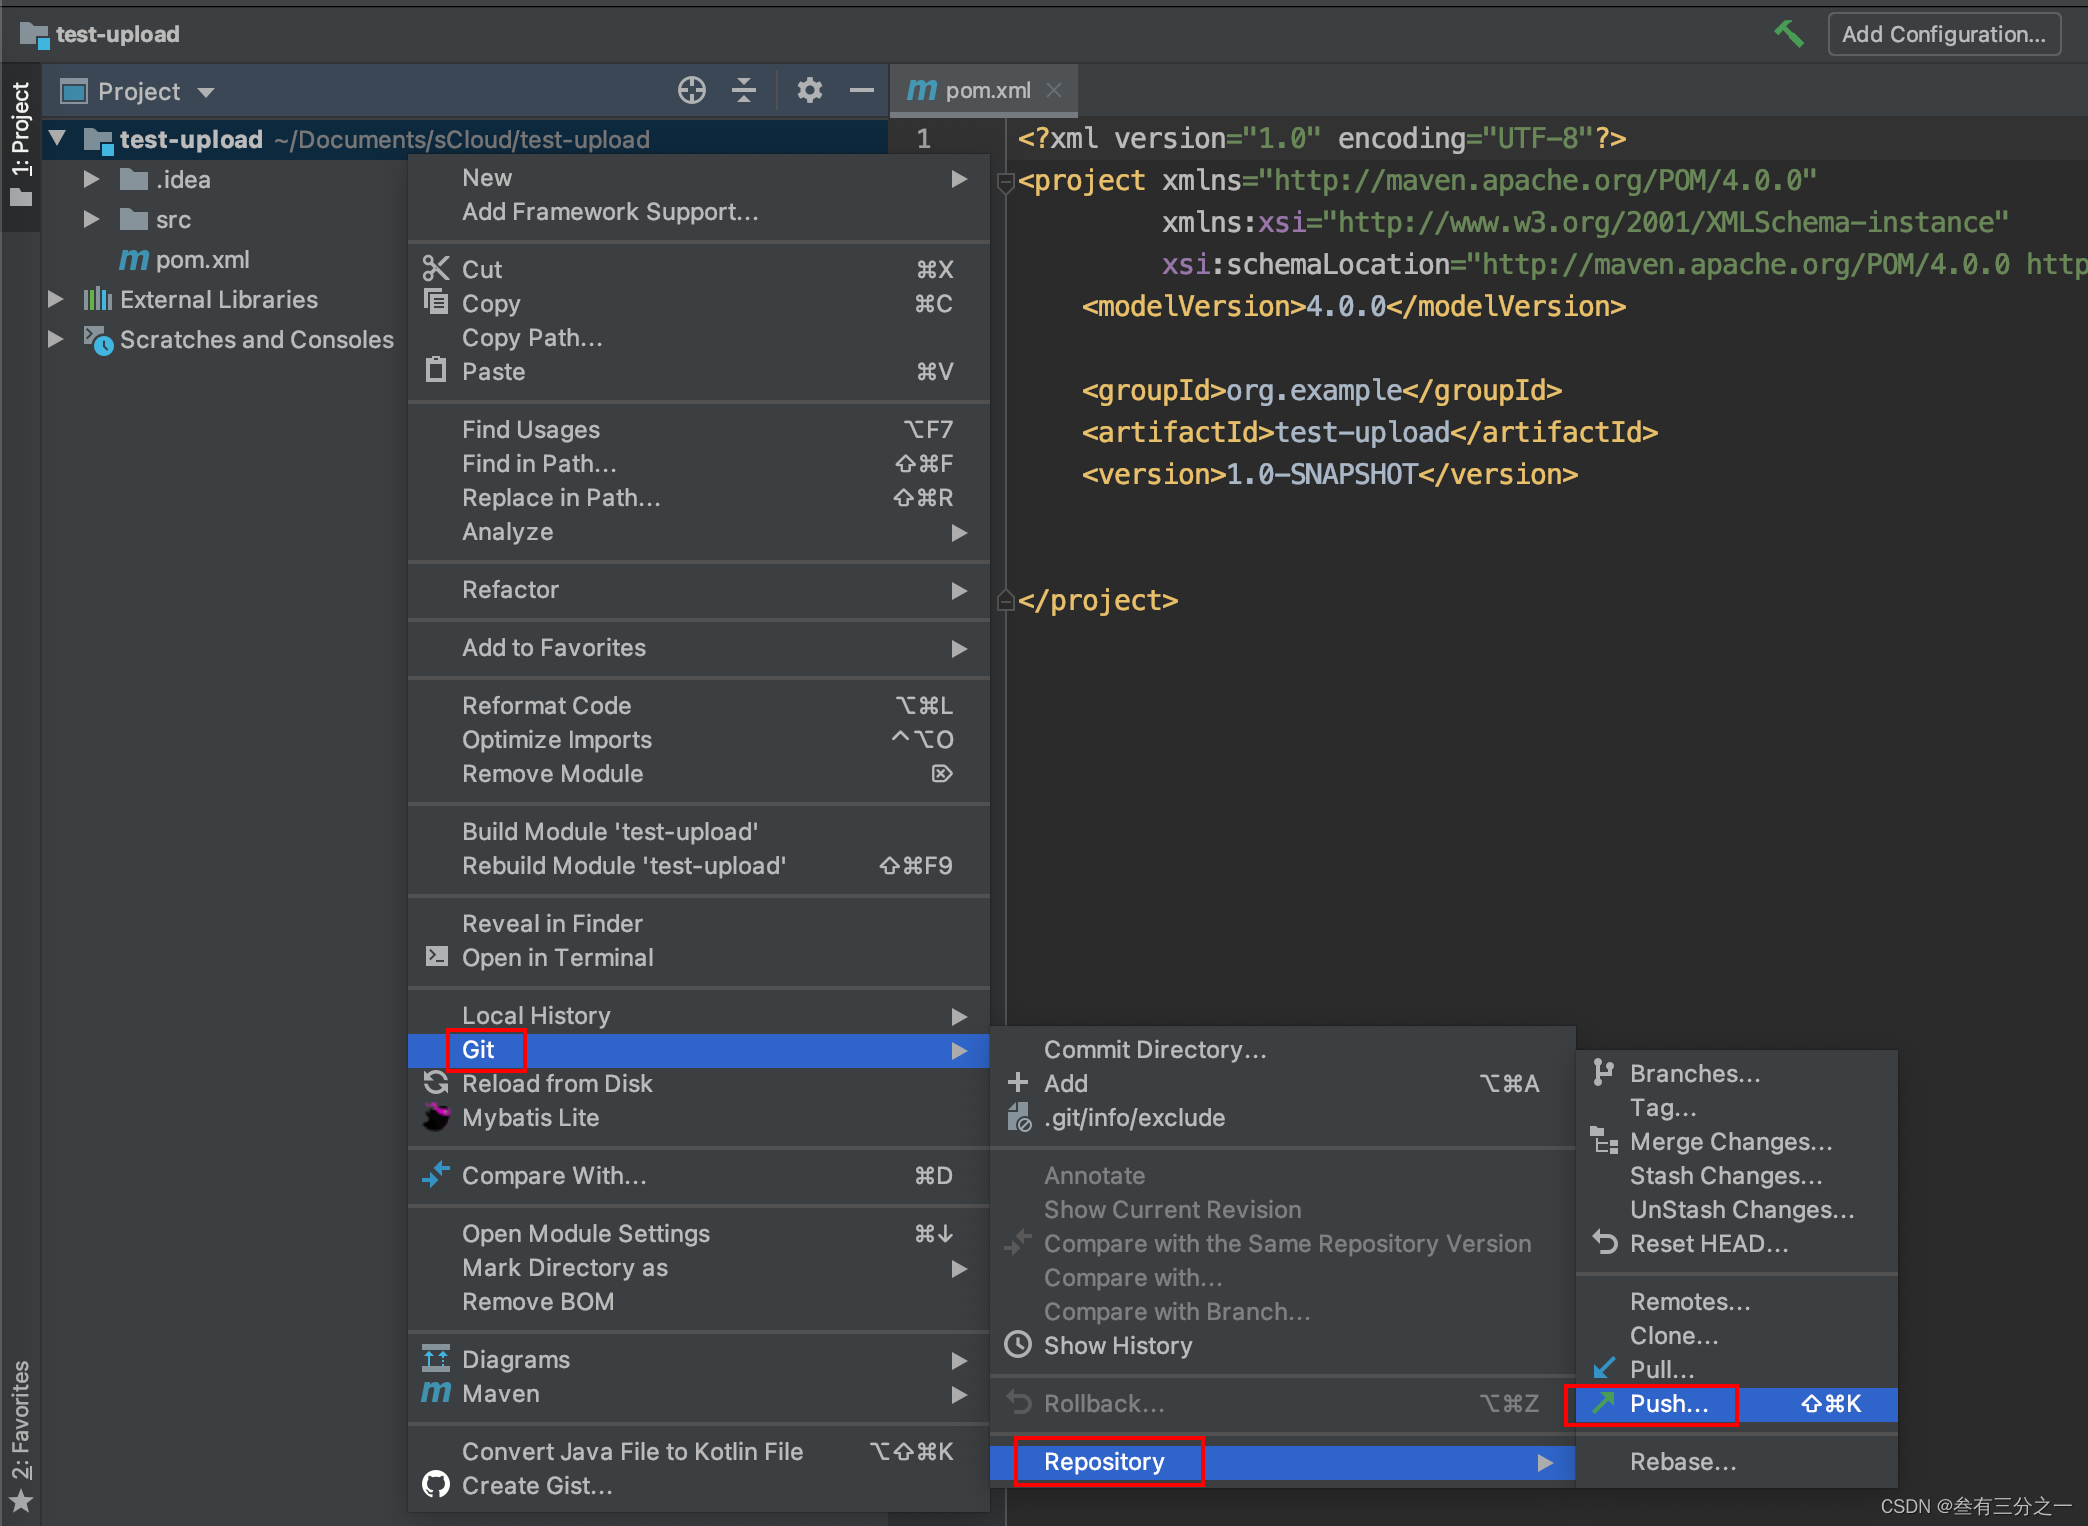The width and height of the screenshot is (2088, 1526).
Task: Choose Commit Directory... in Git submenu
Action: point(1154,1050)
